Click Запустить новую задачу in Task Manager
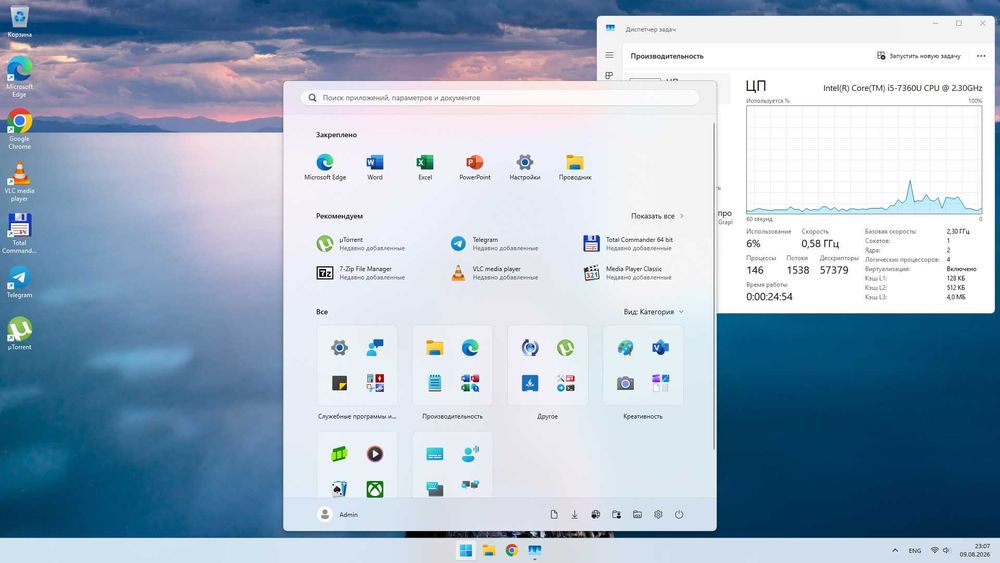 [x=918, y=55]
